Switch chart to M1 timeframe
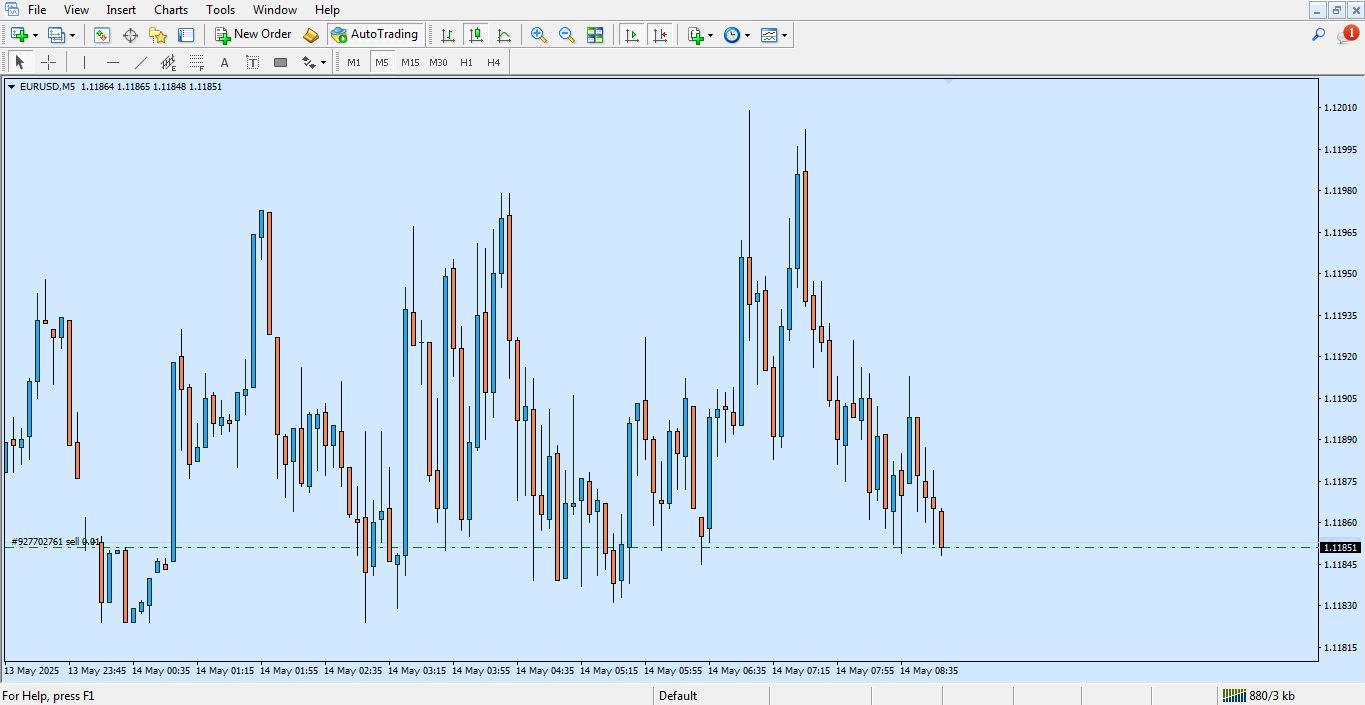Image resolution: width=1365 pixels, height=705 pixels. 354,62
